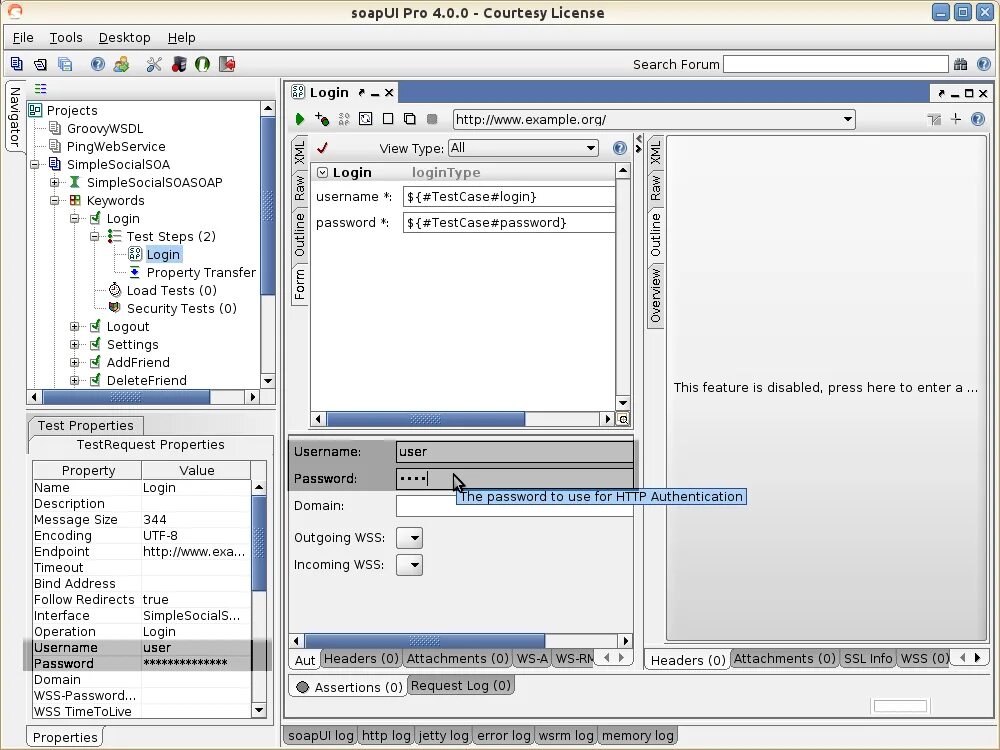The width and height of the screenshot is (1000, 750).
Task: Switch to the request Attachments (0) tab
Action: pos(457,658)
